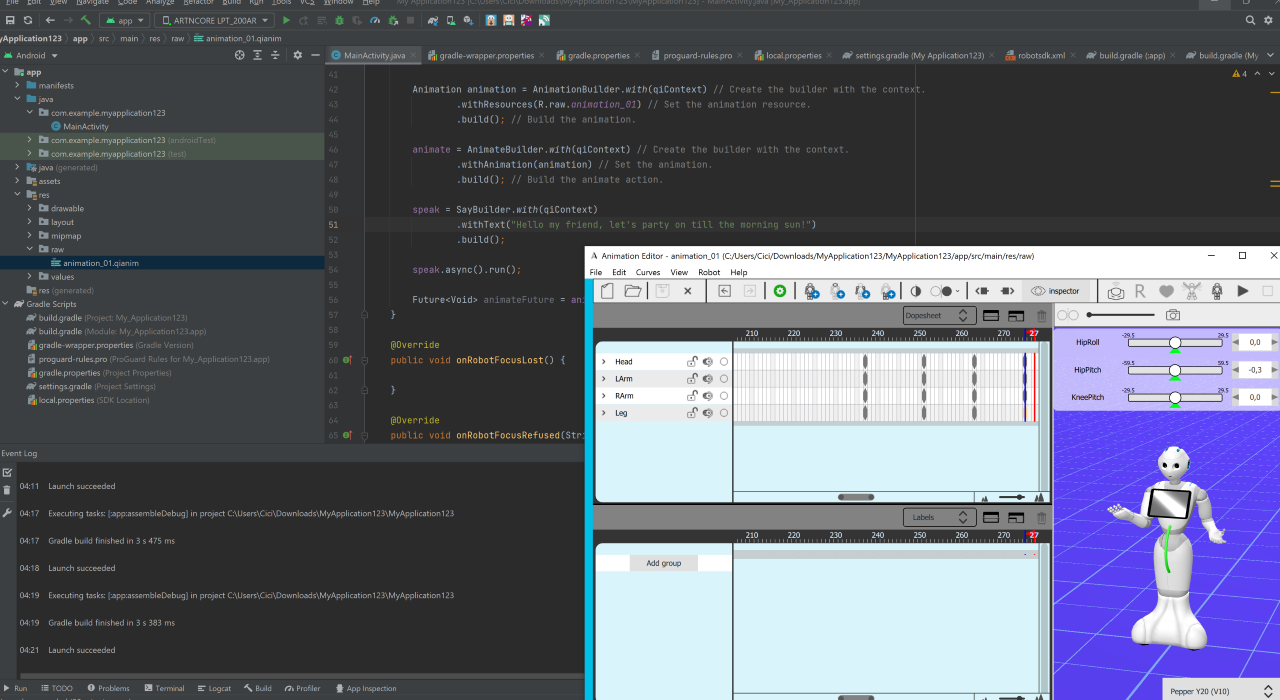1280x700 pixels.
Task: Play the animation in Animation Editor
Action: click(x=1243, y=291)
